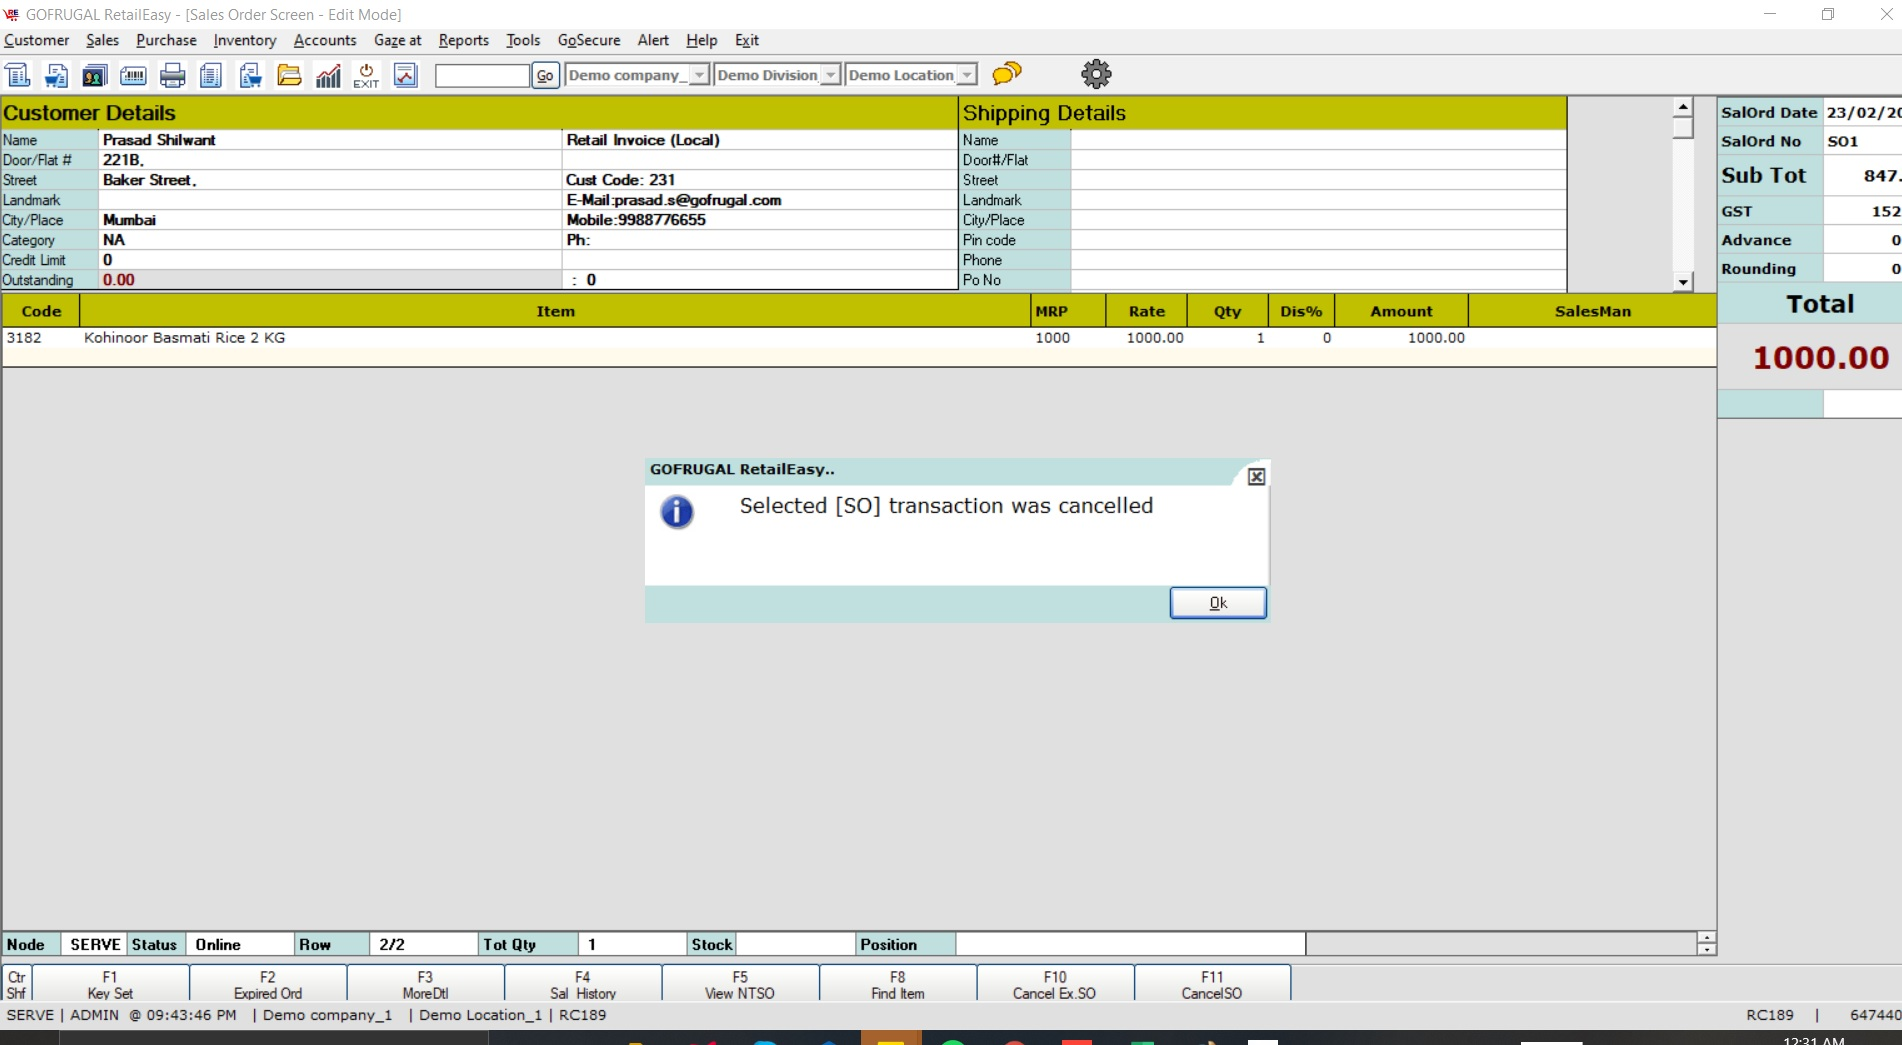Open the Sales menu
Viewport: 1902px width, 1045px height.
tap(102, 40)
